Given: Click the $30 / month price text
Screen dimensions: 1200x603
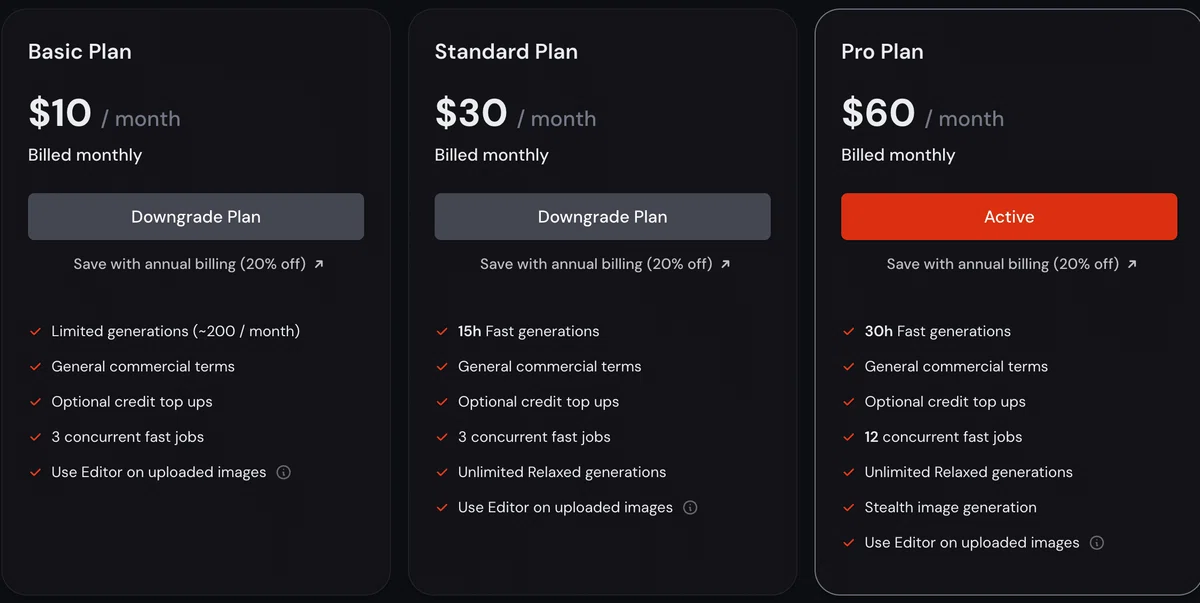Looking at the screenshot, I should [x=515, y=114].
